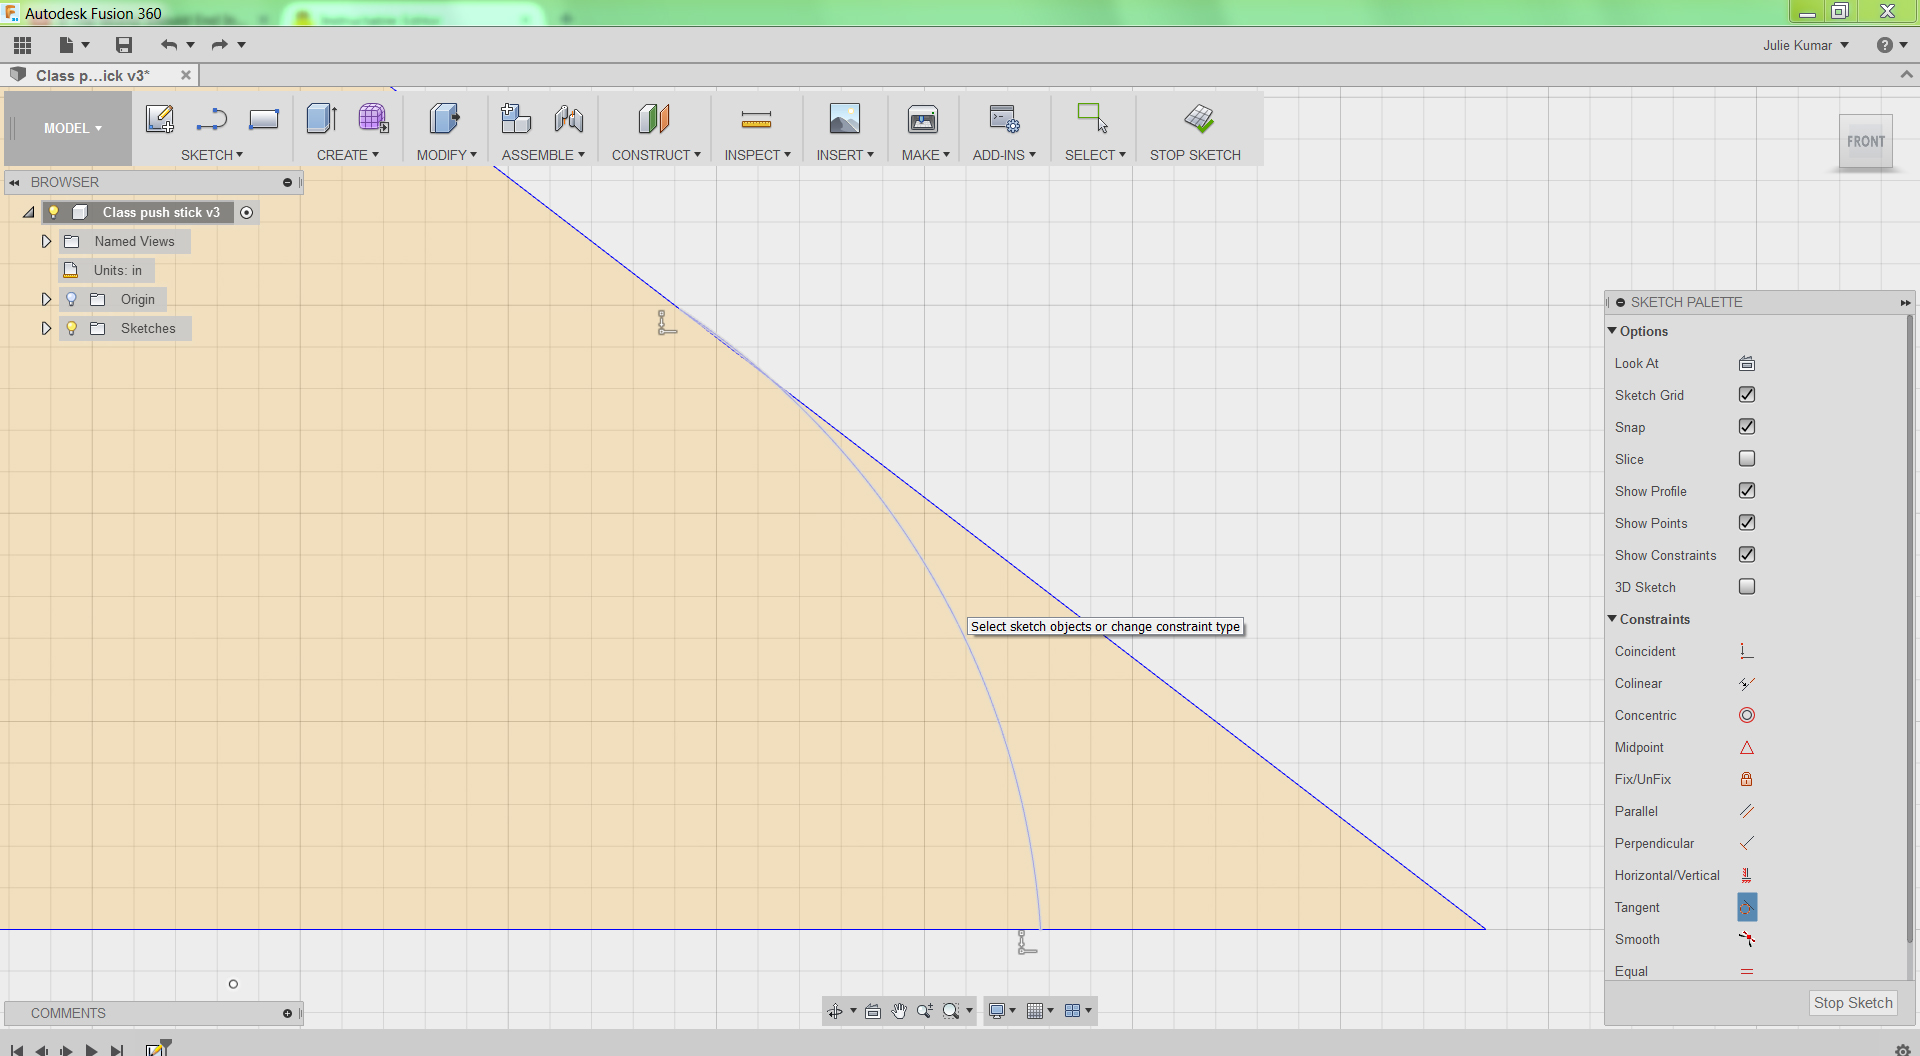Open the CREATE menu
Screen dimensions: 1920x1056
348,155
